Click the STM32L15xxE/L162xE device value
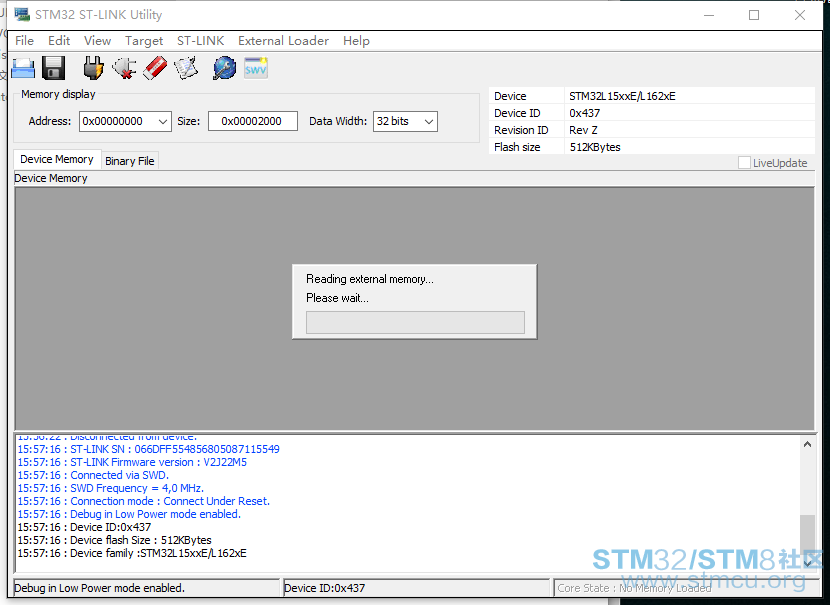 tap(622, 96)
